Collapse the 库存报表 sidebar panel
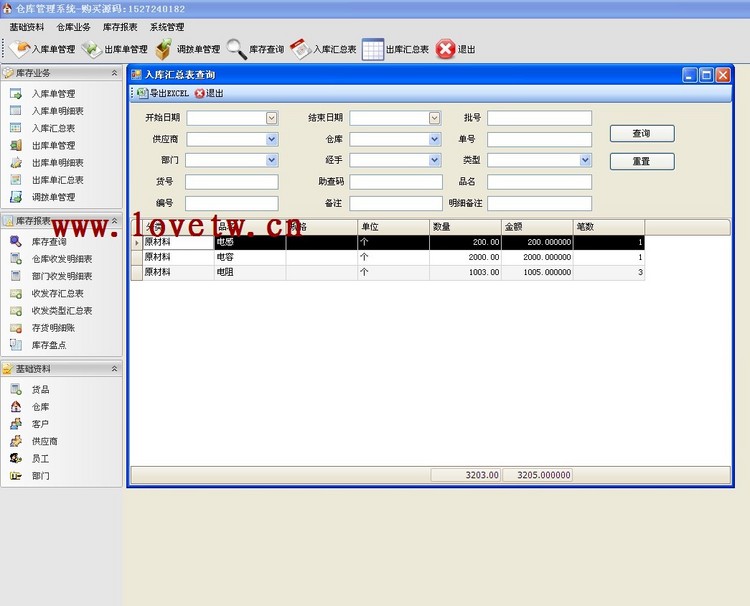 coord(114,220)
